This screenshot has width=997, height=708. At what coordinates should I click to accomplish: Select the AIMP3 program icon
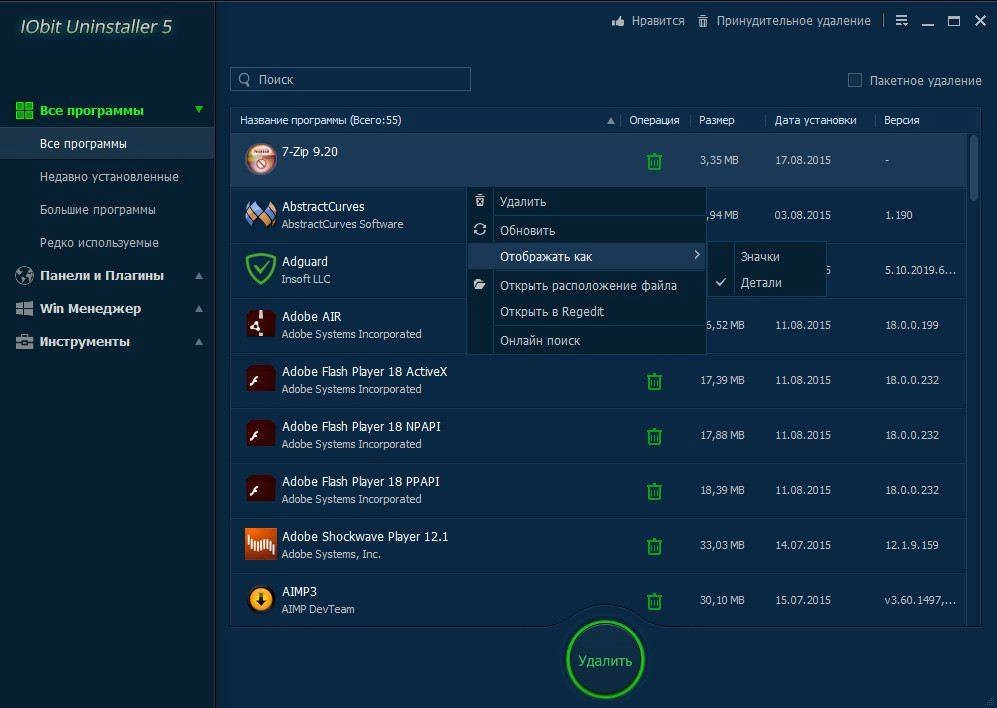(261, 599)
